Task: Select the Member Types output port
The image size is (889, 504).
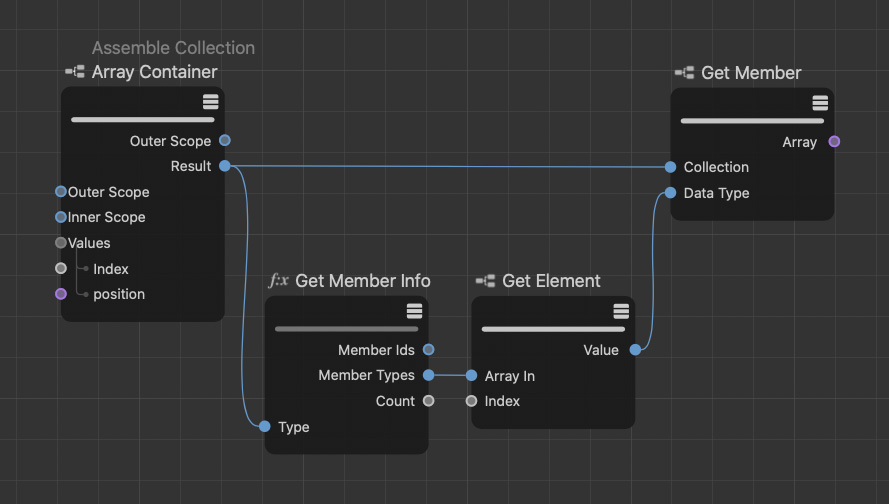Action: click(x=429, y=375)
